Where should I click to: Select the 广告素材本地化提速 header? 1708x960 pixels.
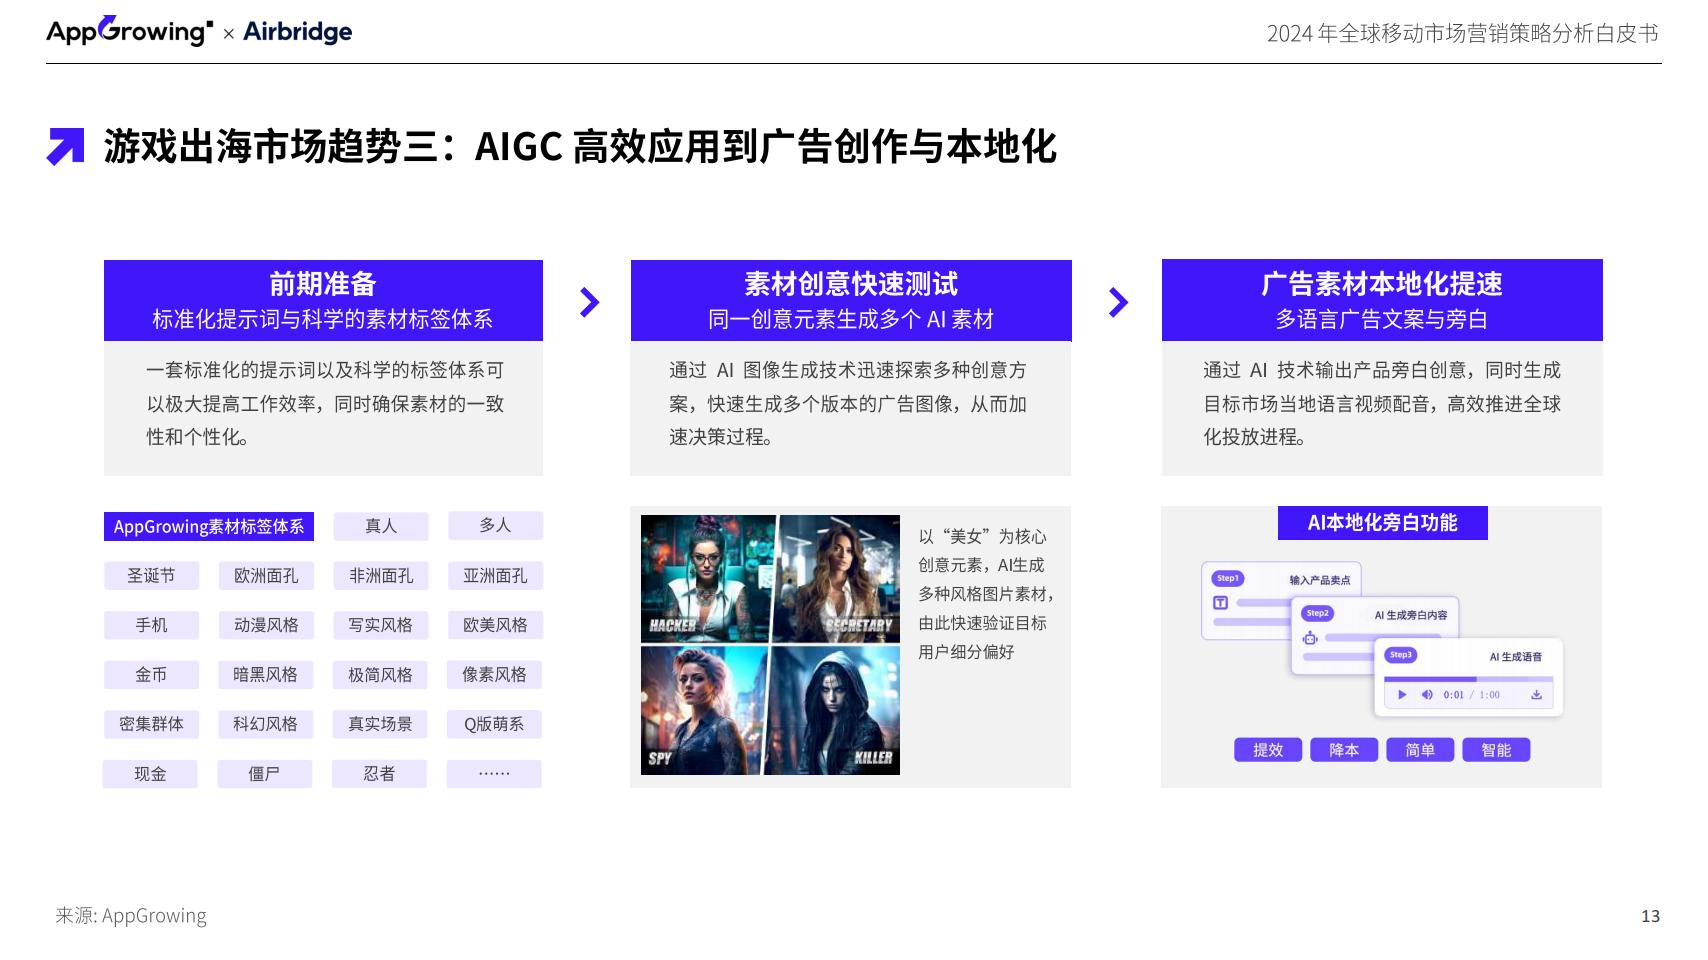coord(1382,300)
